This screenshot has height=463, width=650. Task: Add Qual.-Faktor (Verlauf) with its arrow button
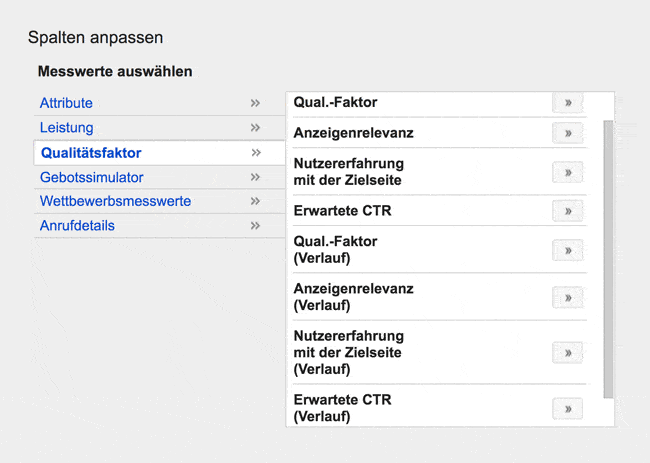point(568,250)
